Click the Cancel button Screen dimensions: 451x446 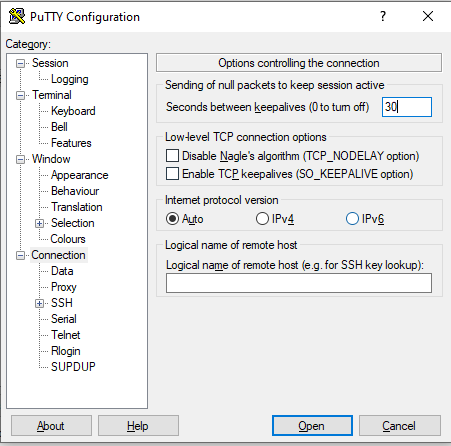[x=400, y=426]
